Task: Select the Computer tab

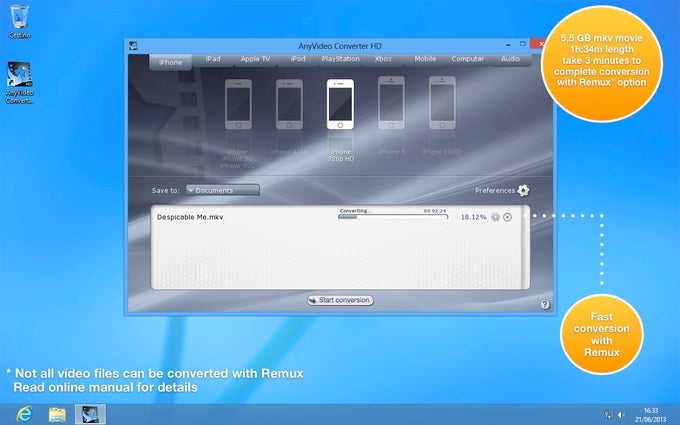Action: 468,59
